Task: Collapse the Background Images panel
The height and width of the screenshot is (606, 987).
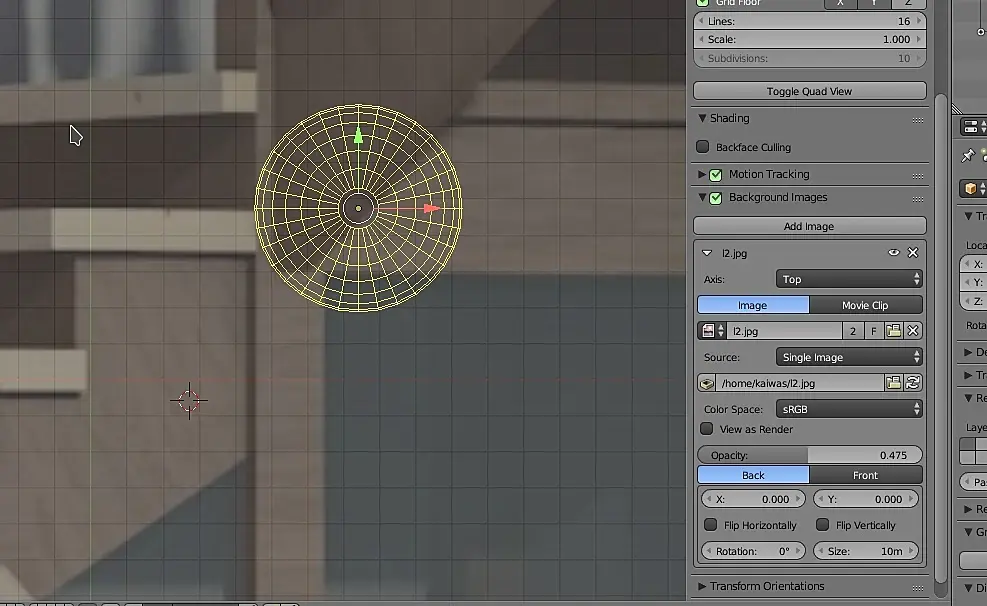Action: coord(702,197)
